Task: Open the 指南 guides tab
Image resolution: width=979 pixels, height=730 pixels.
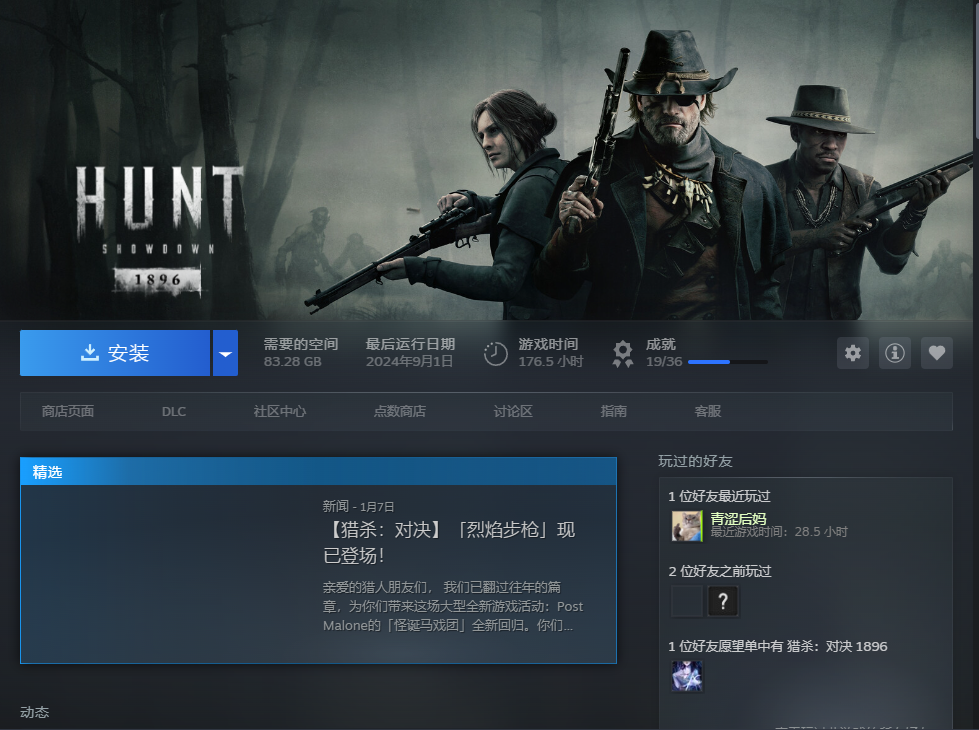Action: tap(614, 412)
